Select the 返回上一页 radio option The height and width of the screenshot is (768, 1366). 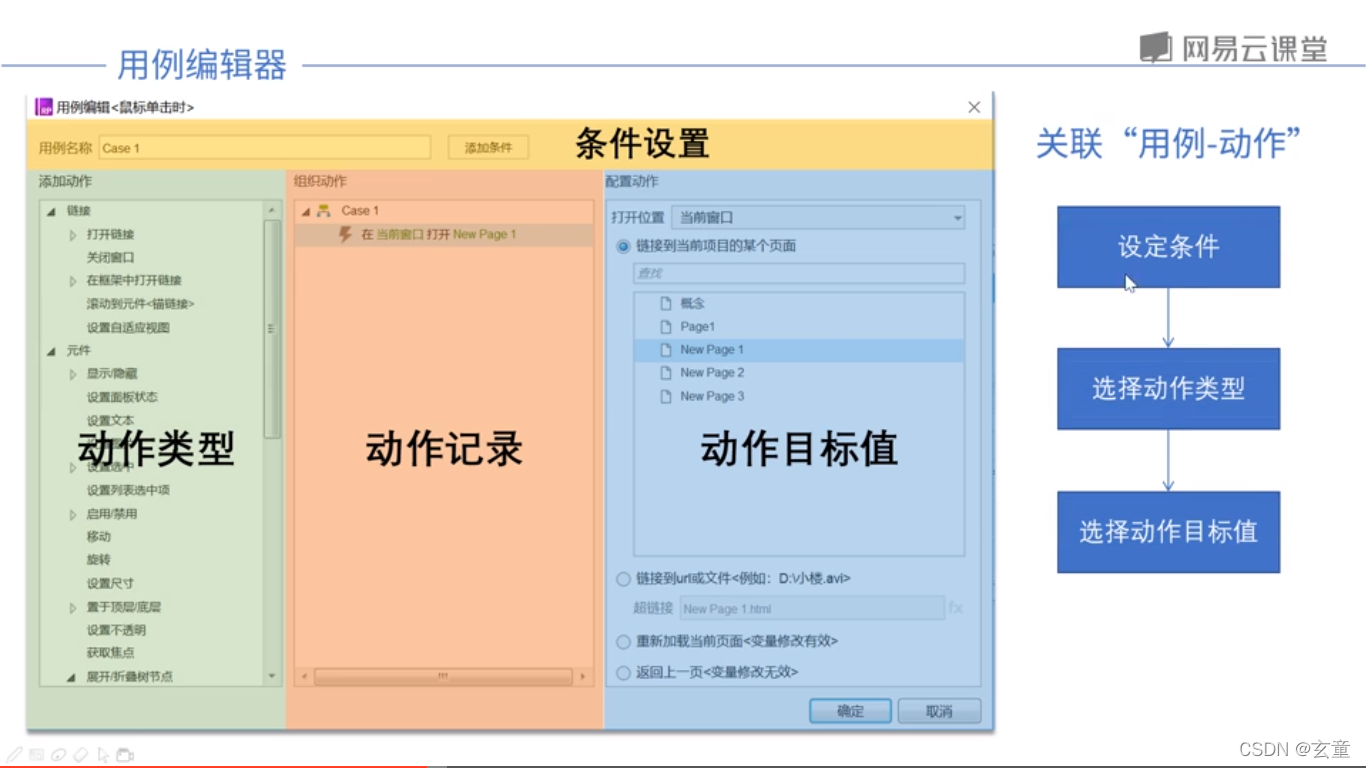[x=623, y=672]
